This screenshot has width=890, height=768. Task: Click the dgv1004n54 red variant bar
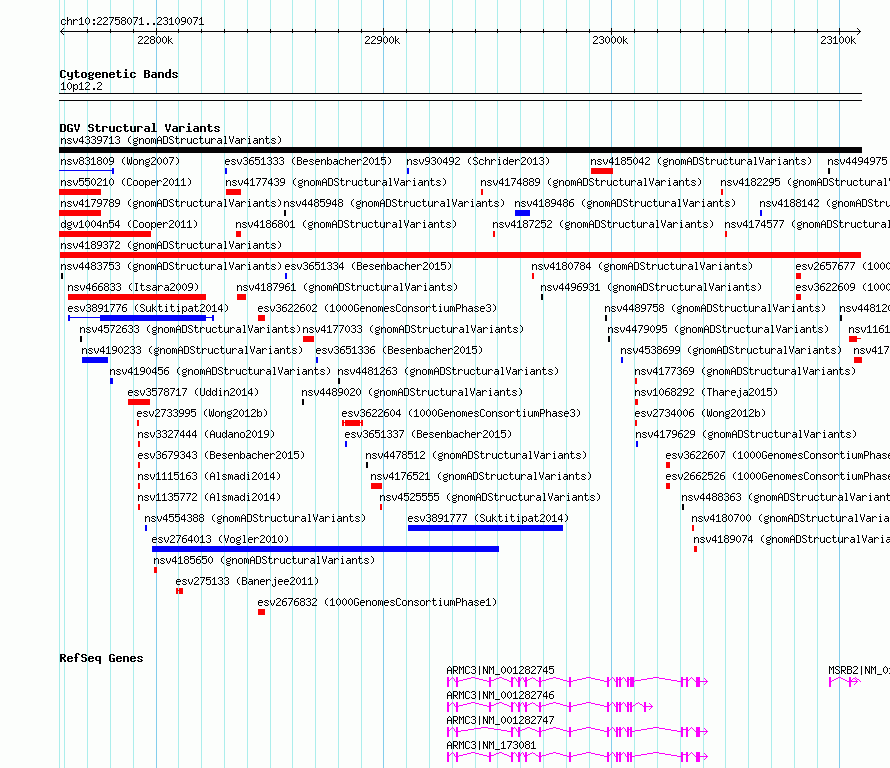(105, 234)
